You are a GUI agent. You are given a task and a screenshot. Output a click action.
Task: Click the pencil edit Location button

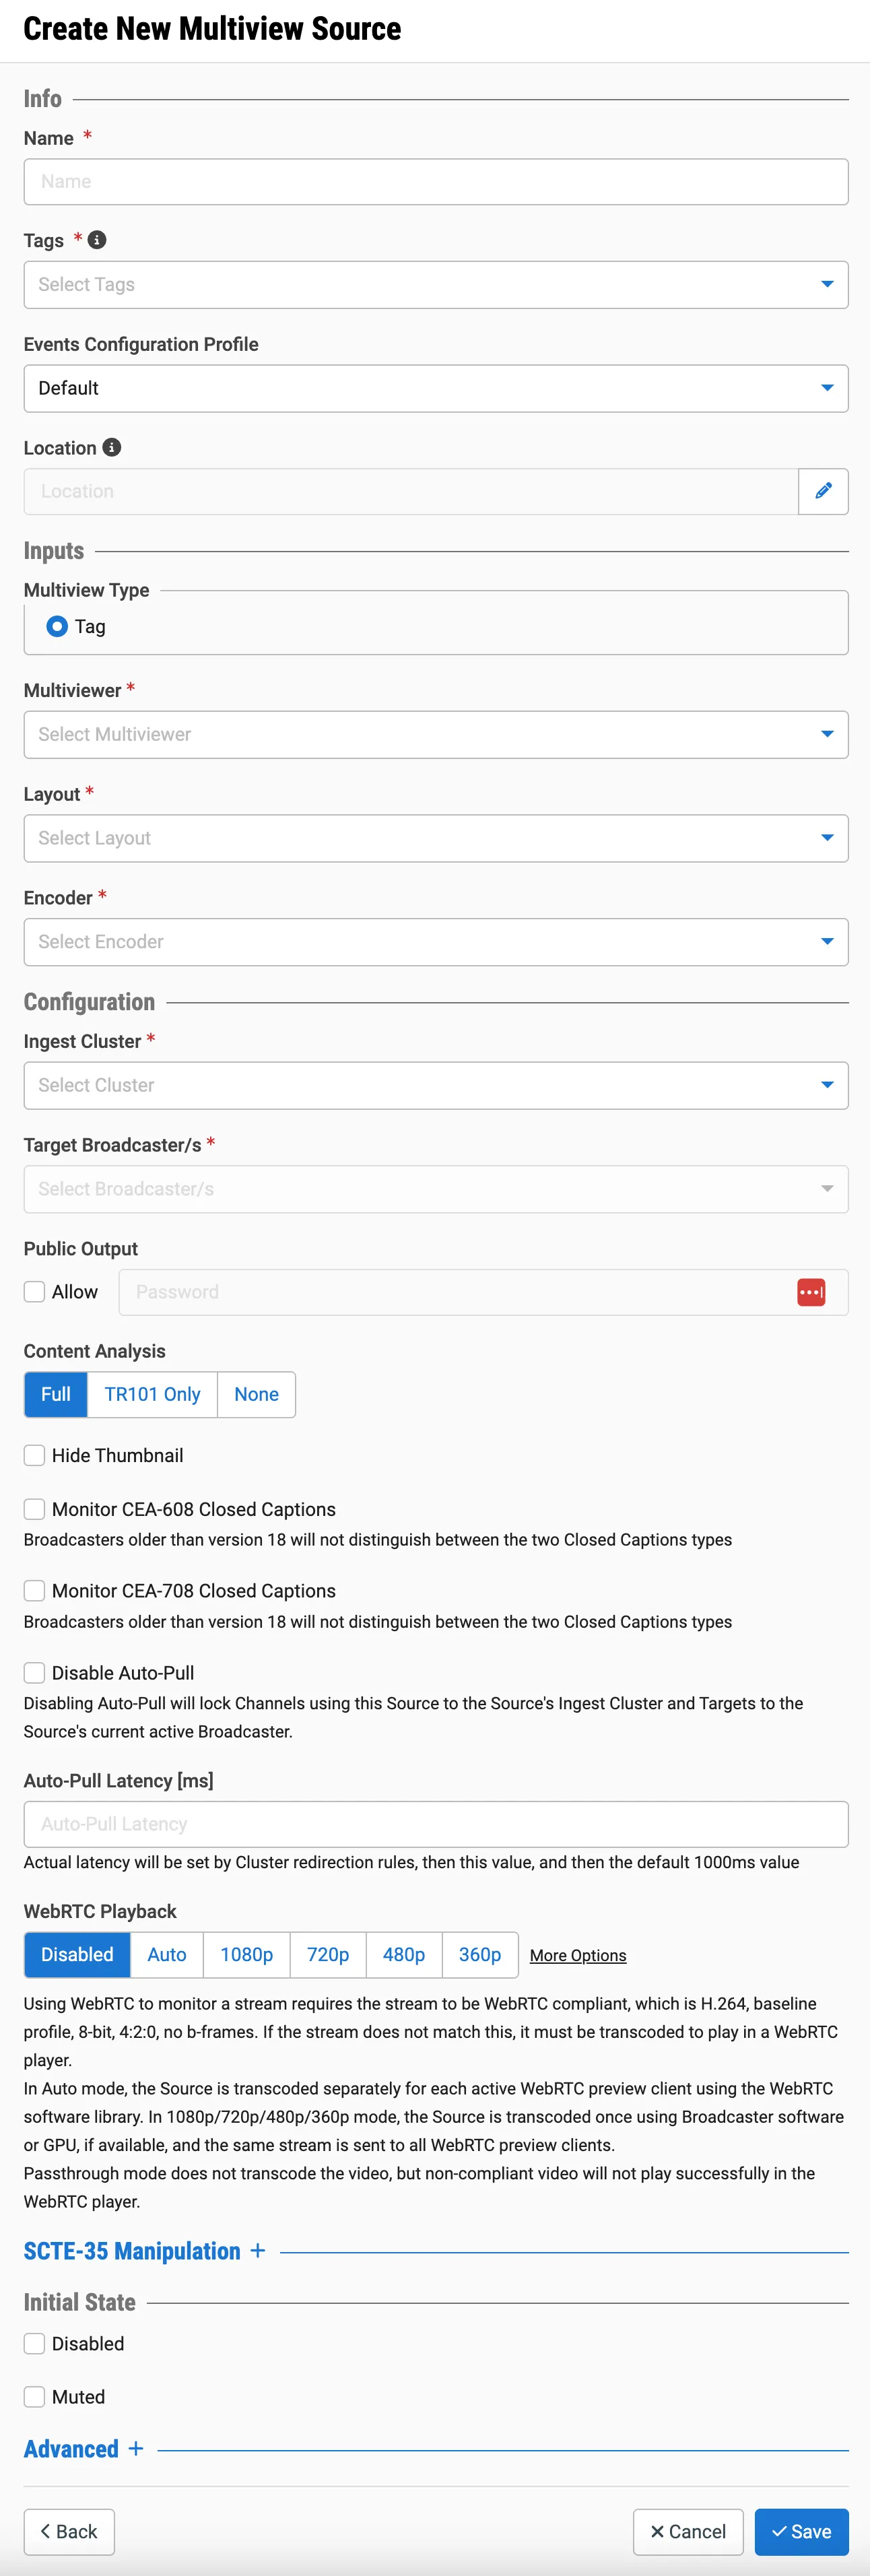coord(823,491)
